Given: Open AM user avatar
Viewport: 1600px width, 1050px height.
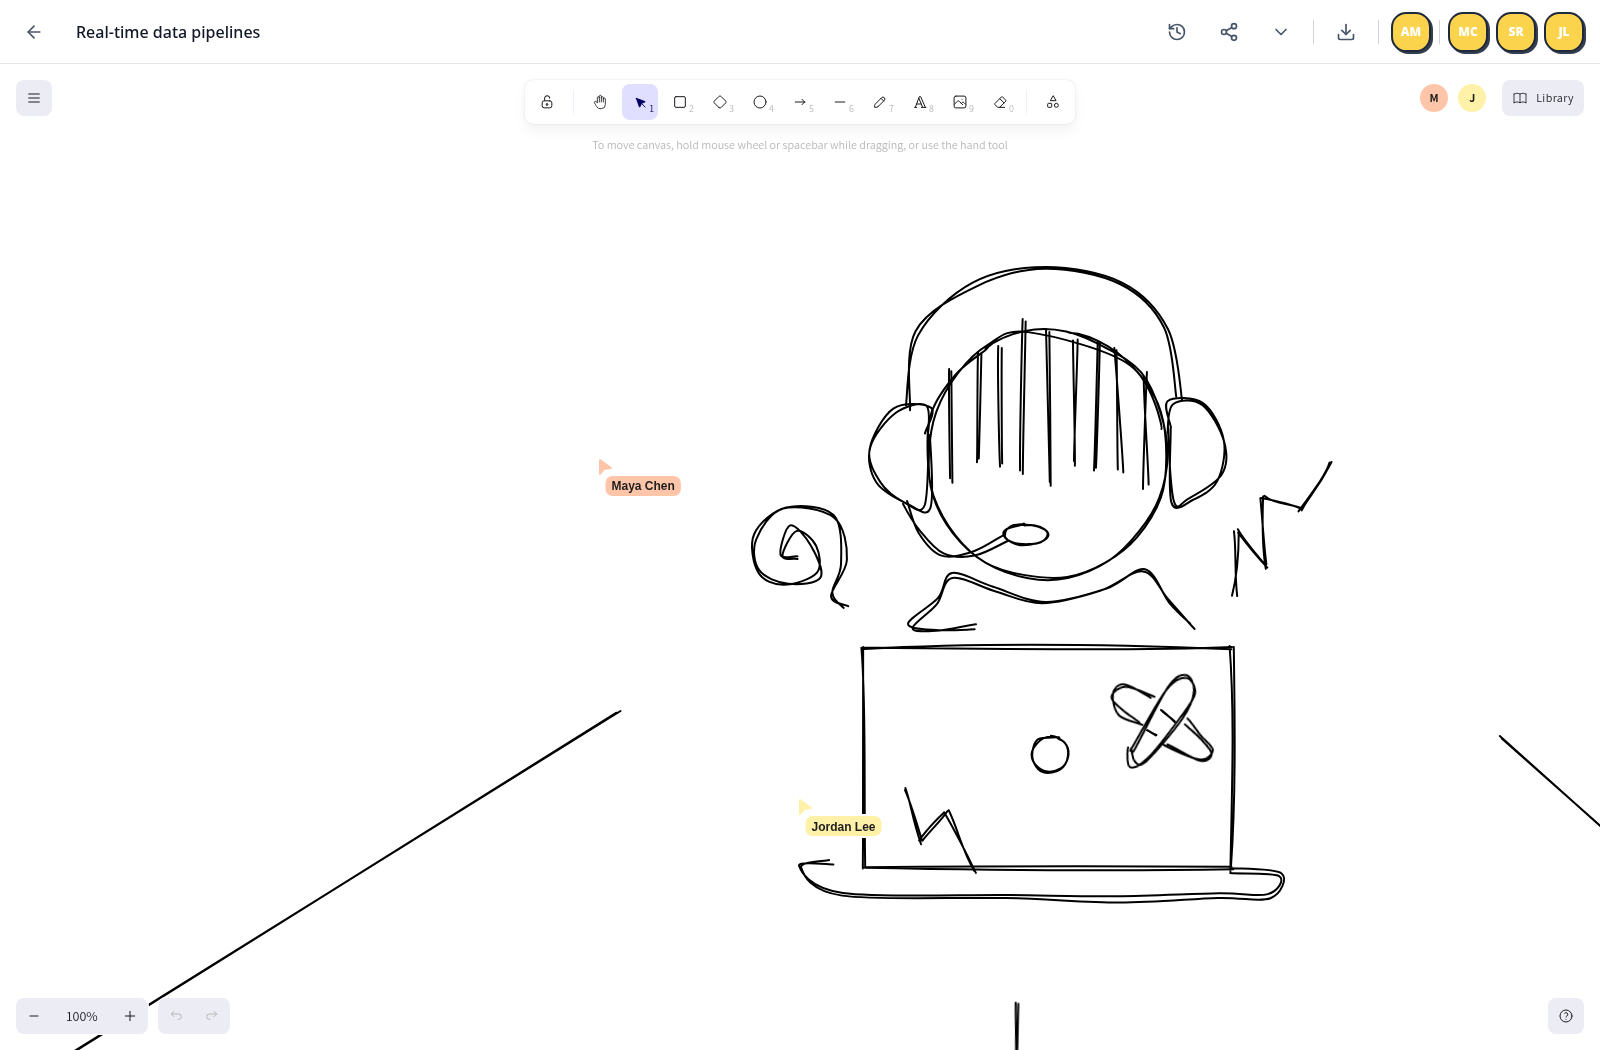Looking at the screenshot, I should pos(1411,32).
